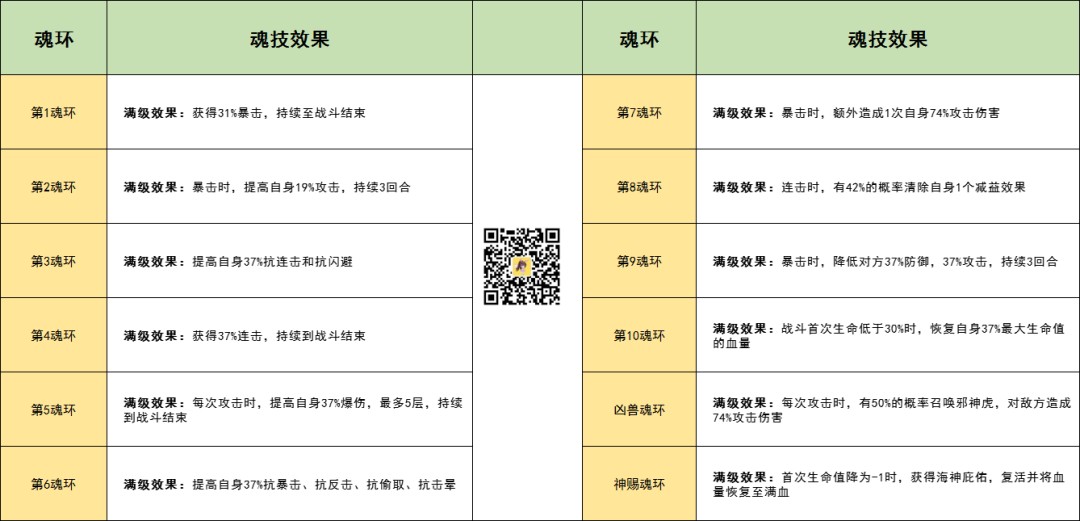Screen dimensions: 1080x521
Task: Select the 第10魂环 cell
Action: (x=639, y=335)
